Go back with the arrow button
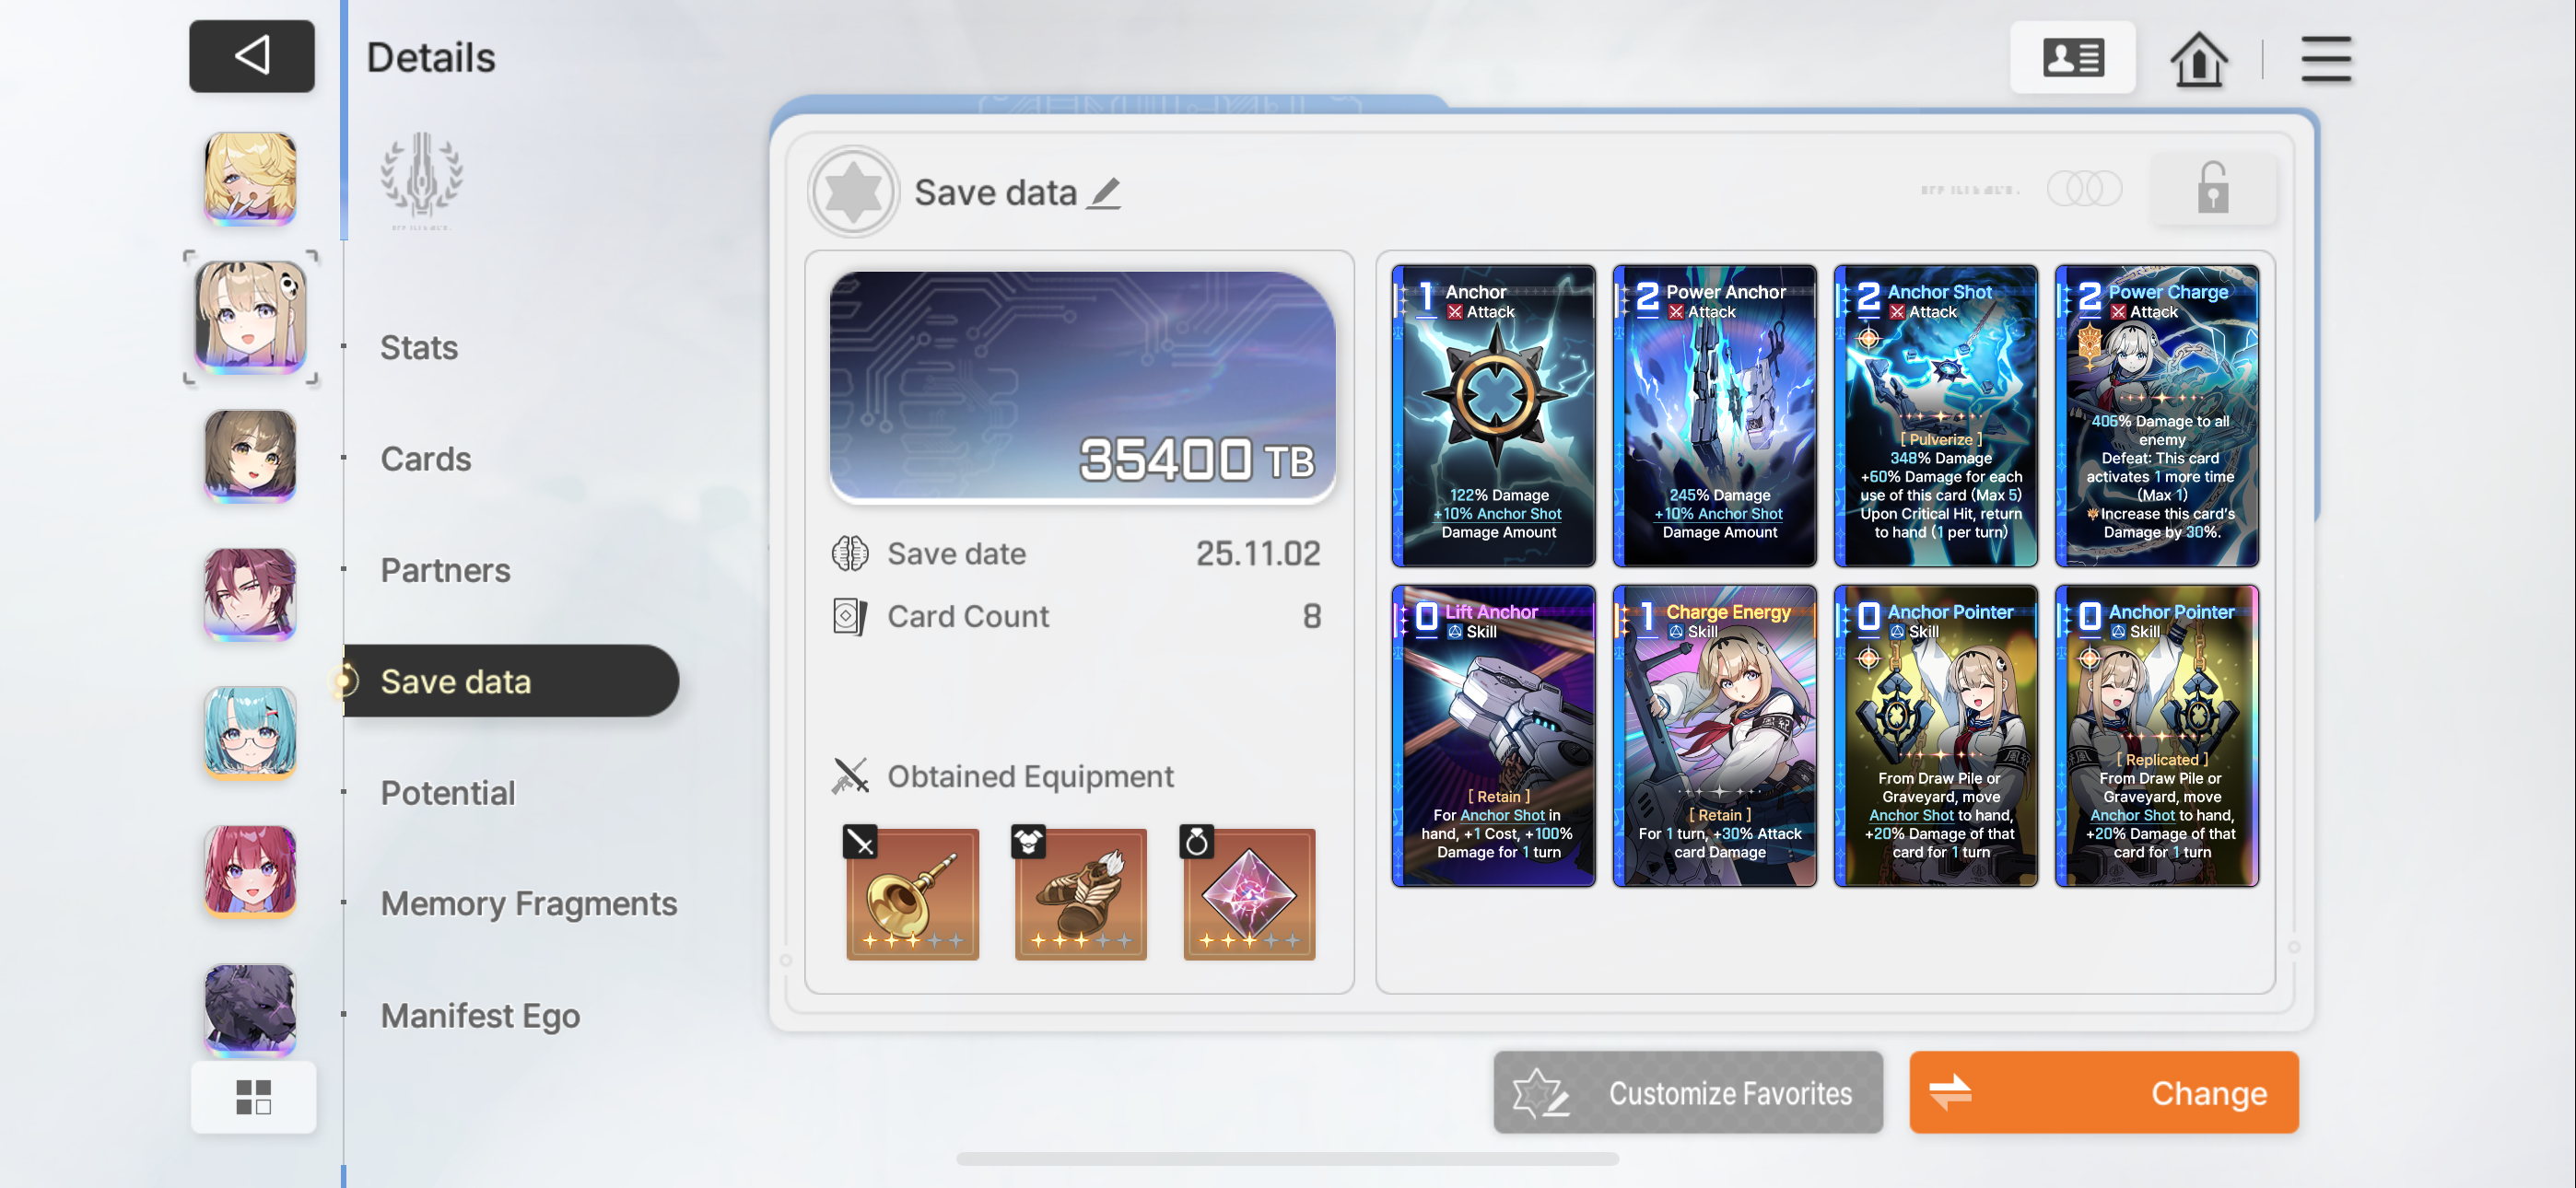Viewport: 2576px width, 1188px height. click(251, 56)
